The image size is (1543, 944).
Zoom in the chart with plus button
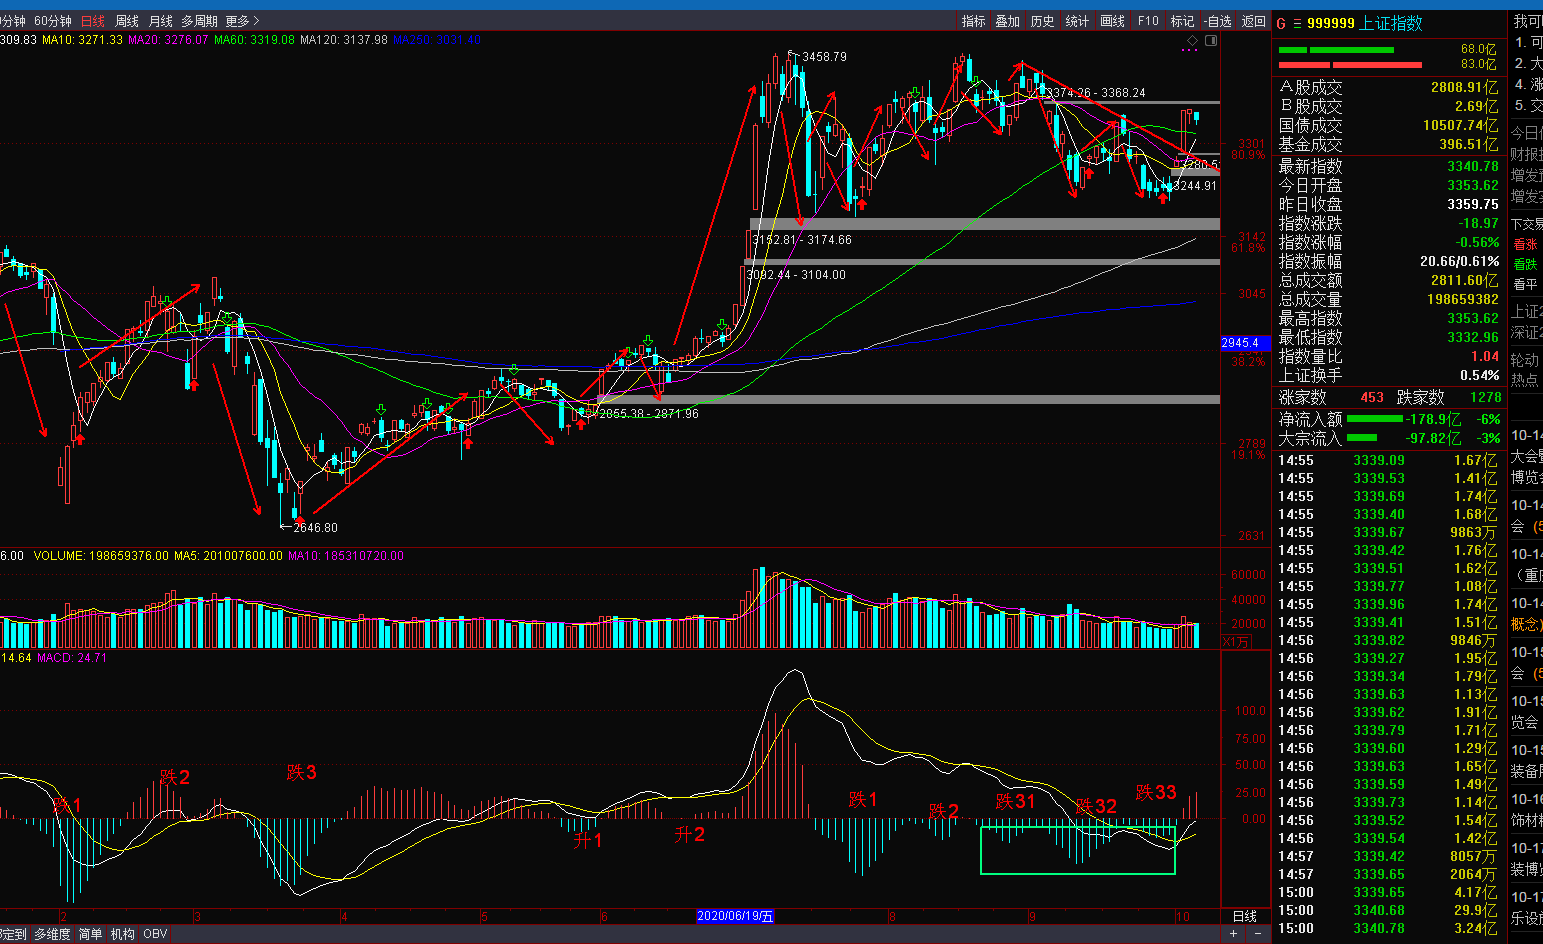1233,934
